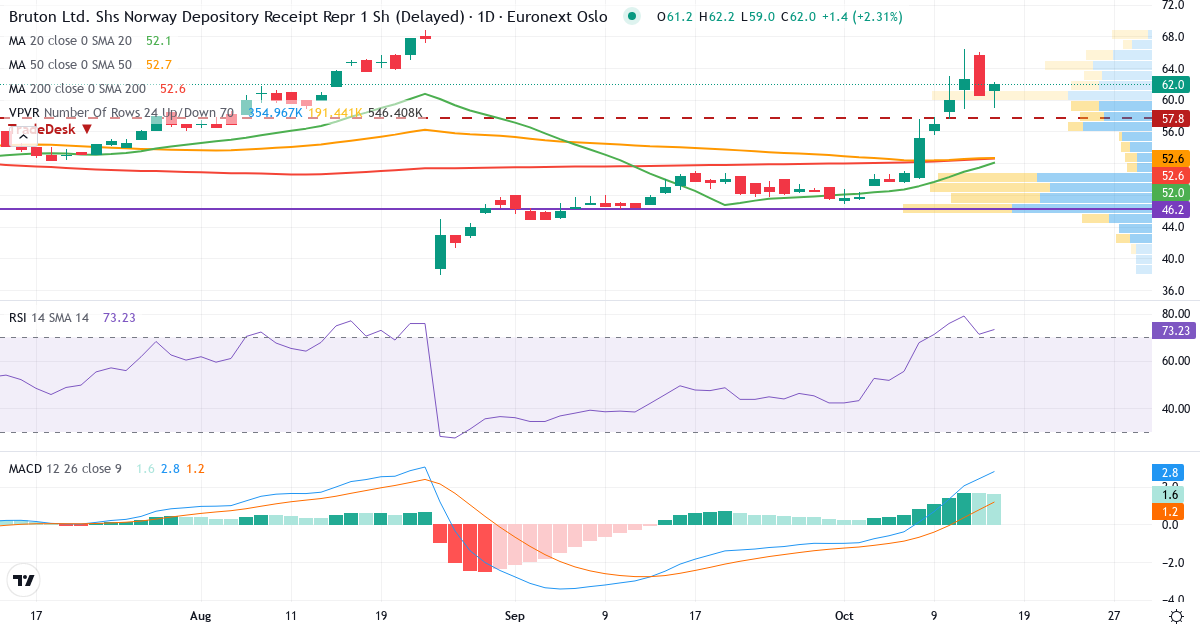Click the RSI 73.23 value label

coord(1172,330)
